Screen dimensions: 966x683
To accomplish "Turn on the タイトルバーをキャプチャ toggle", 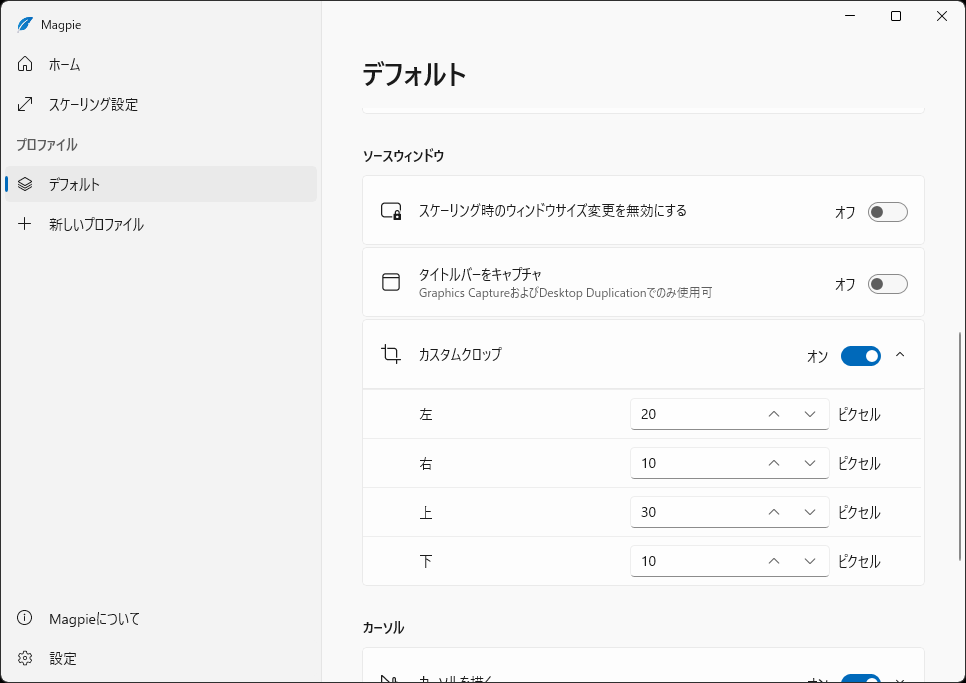I will click(x=886, y=283).
